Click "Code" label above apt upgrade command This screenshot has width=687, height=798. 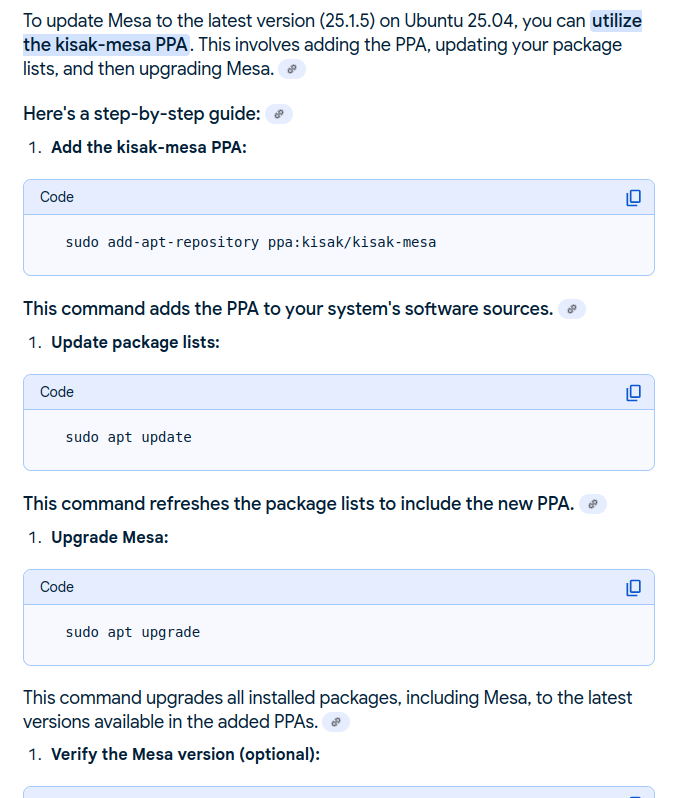click(x=57, y=587)
